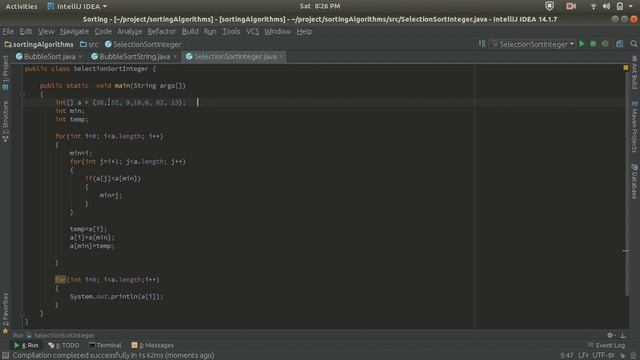Open Run tool window settings gear
640x360 pixels.
pos(610,335)
